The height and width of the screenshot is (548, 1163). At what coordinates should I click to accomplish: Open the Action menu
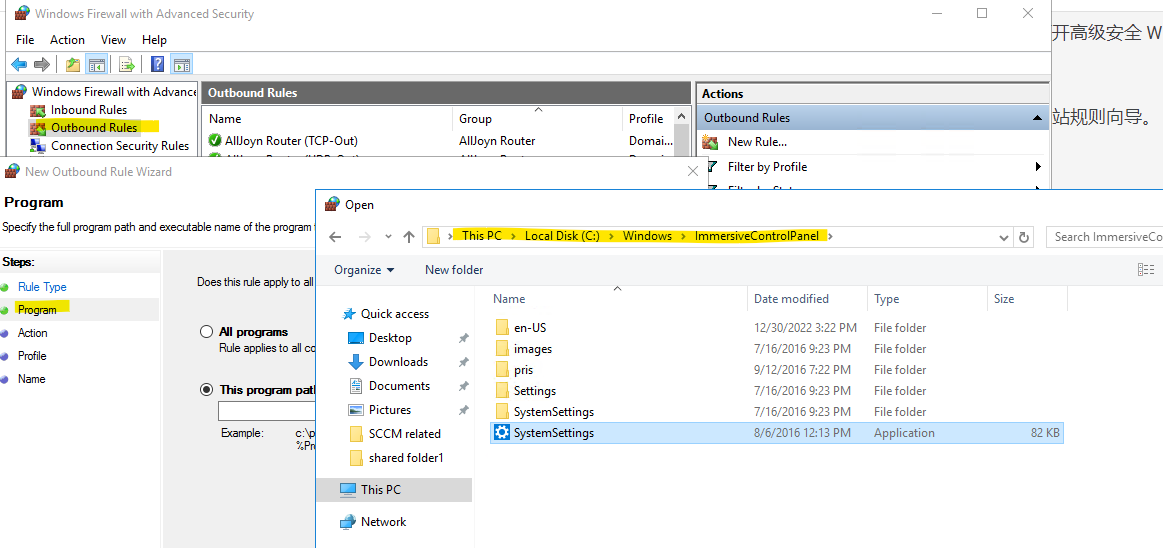(x=67, y=40)
